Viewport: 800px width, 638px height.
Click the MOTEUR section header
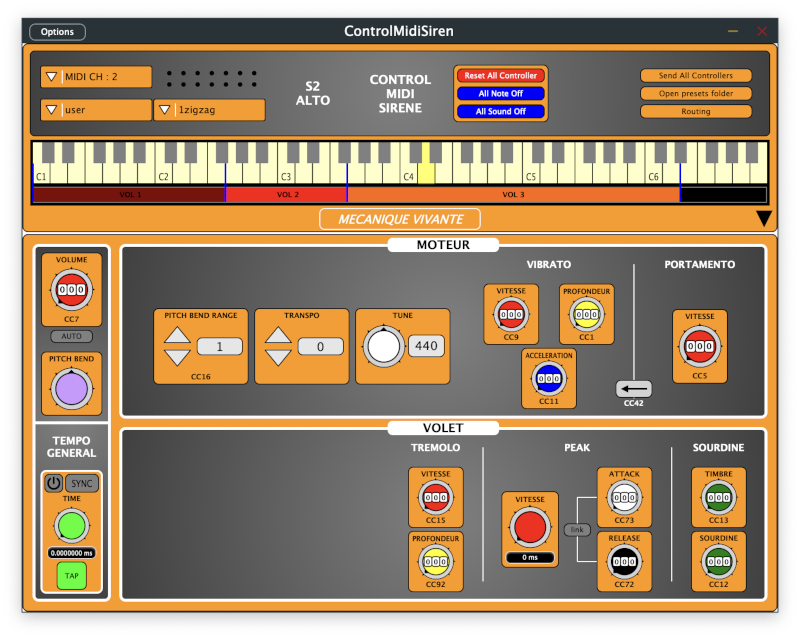pos(444,245)
